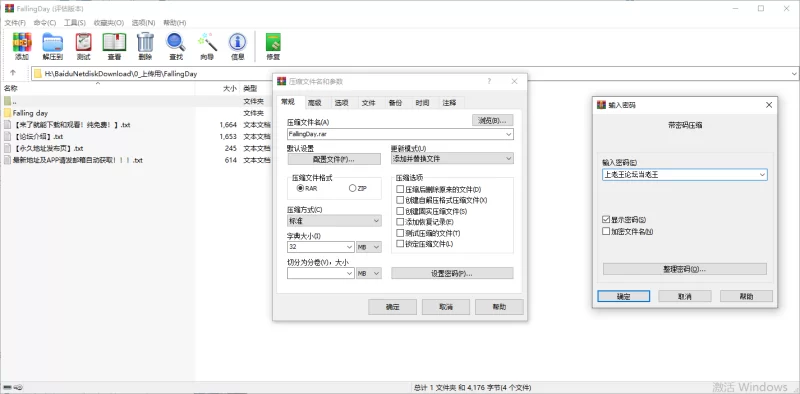The height and width of the screenshot is (394, 800).
Task: Open dictionary size 32 dropdown
Action: (x=349, y=247)
